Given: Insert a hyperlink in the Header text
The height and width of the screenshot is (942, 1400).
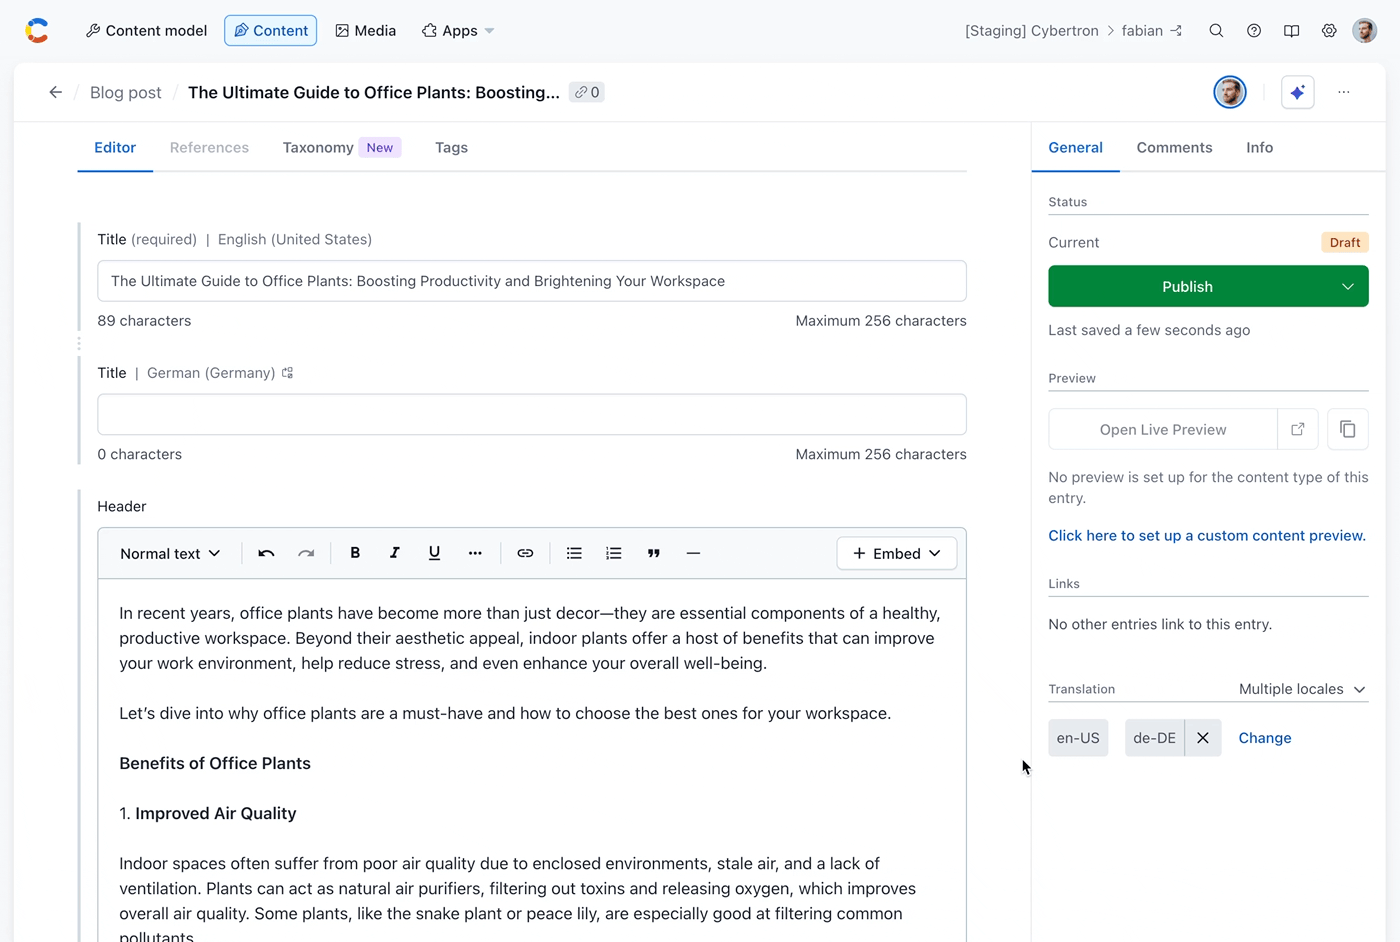Looking at the screenshot, I should click(525, 553).
